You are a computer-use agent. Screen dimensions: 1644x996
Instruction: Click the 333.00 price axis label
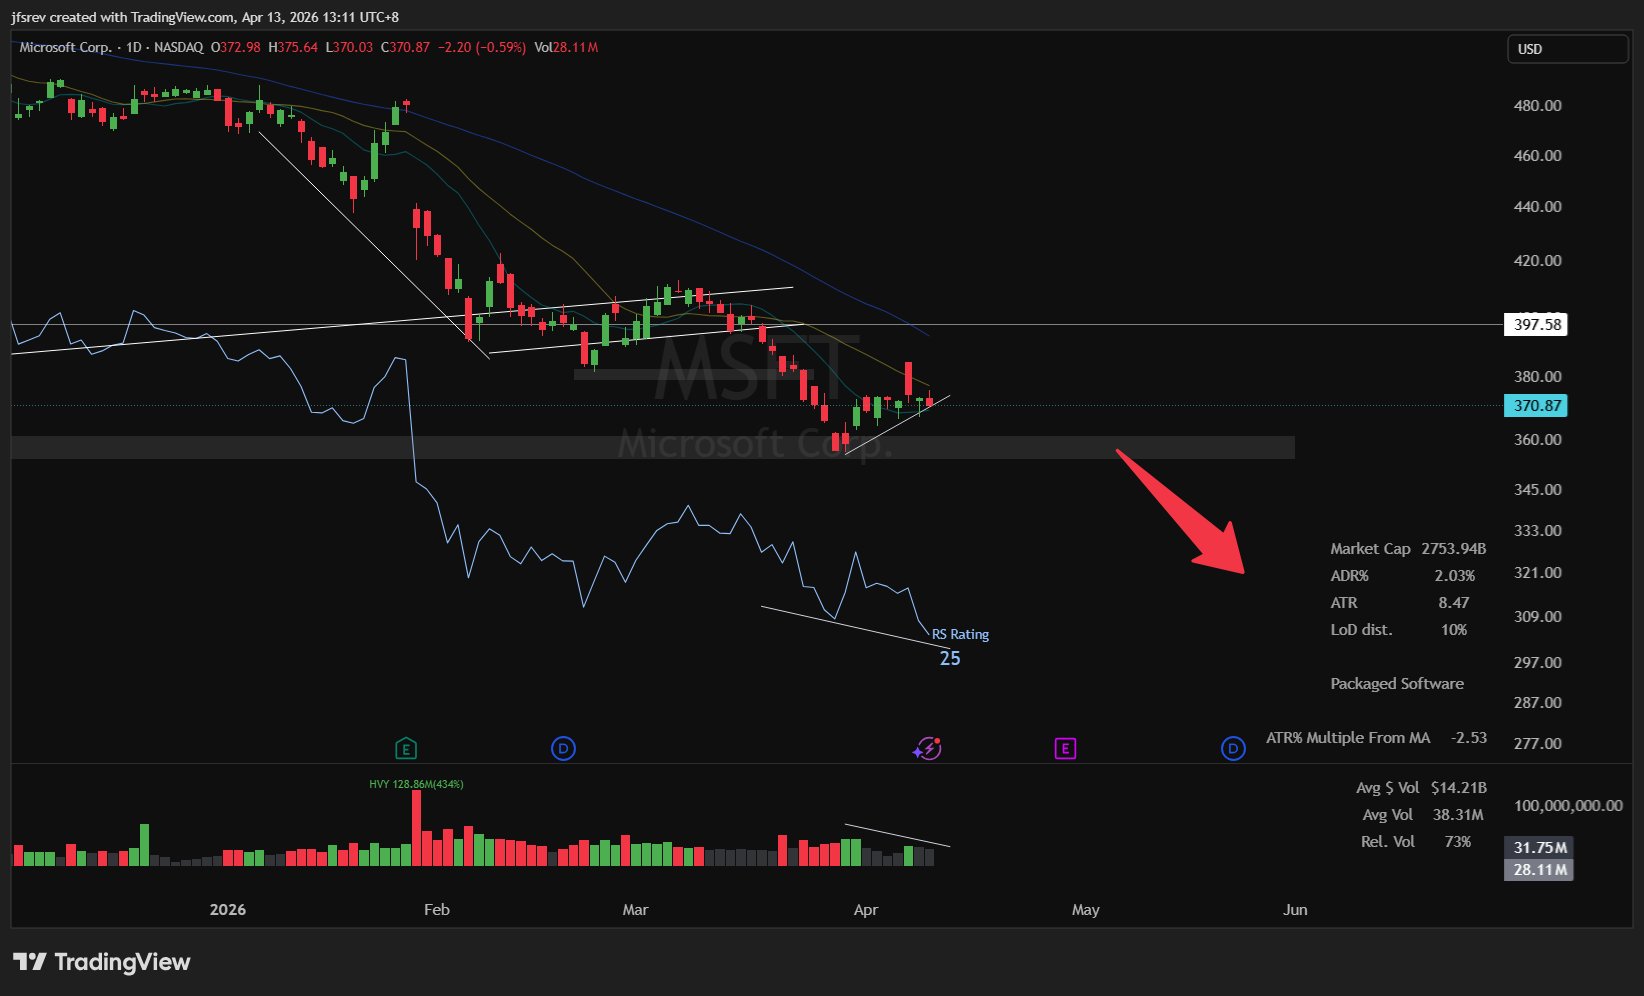pyautogui.click(x=1537, y=530)
